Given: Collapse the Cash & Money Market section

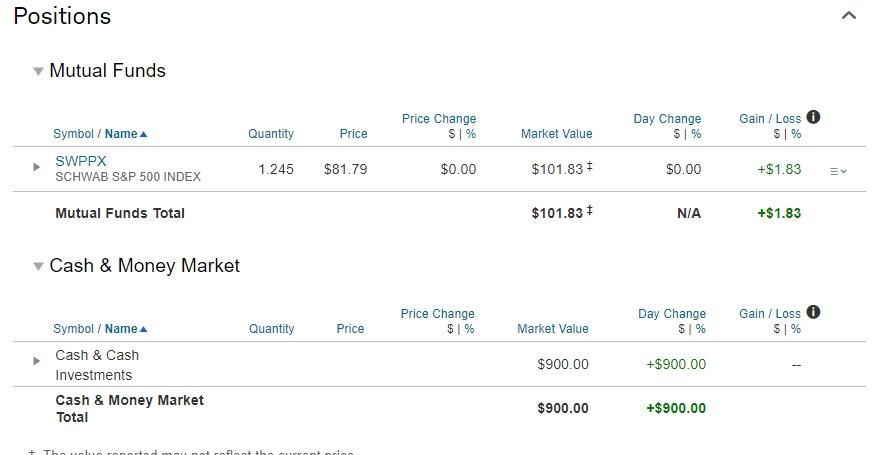Looking at the screenshot, I should [x=38, y=267].
